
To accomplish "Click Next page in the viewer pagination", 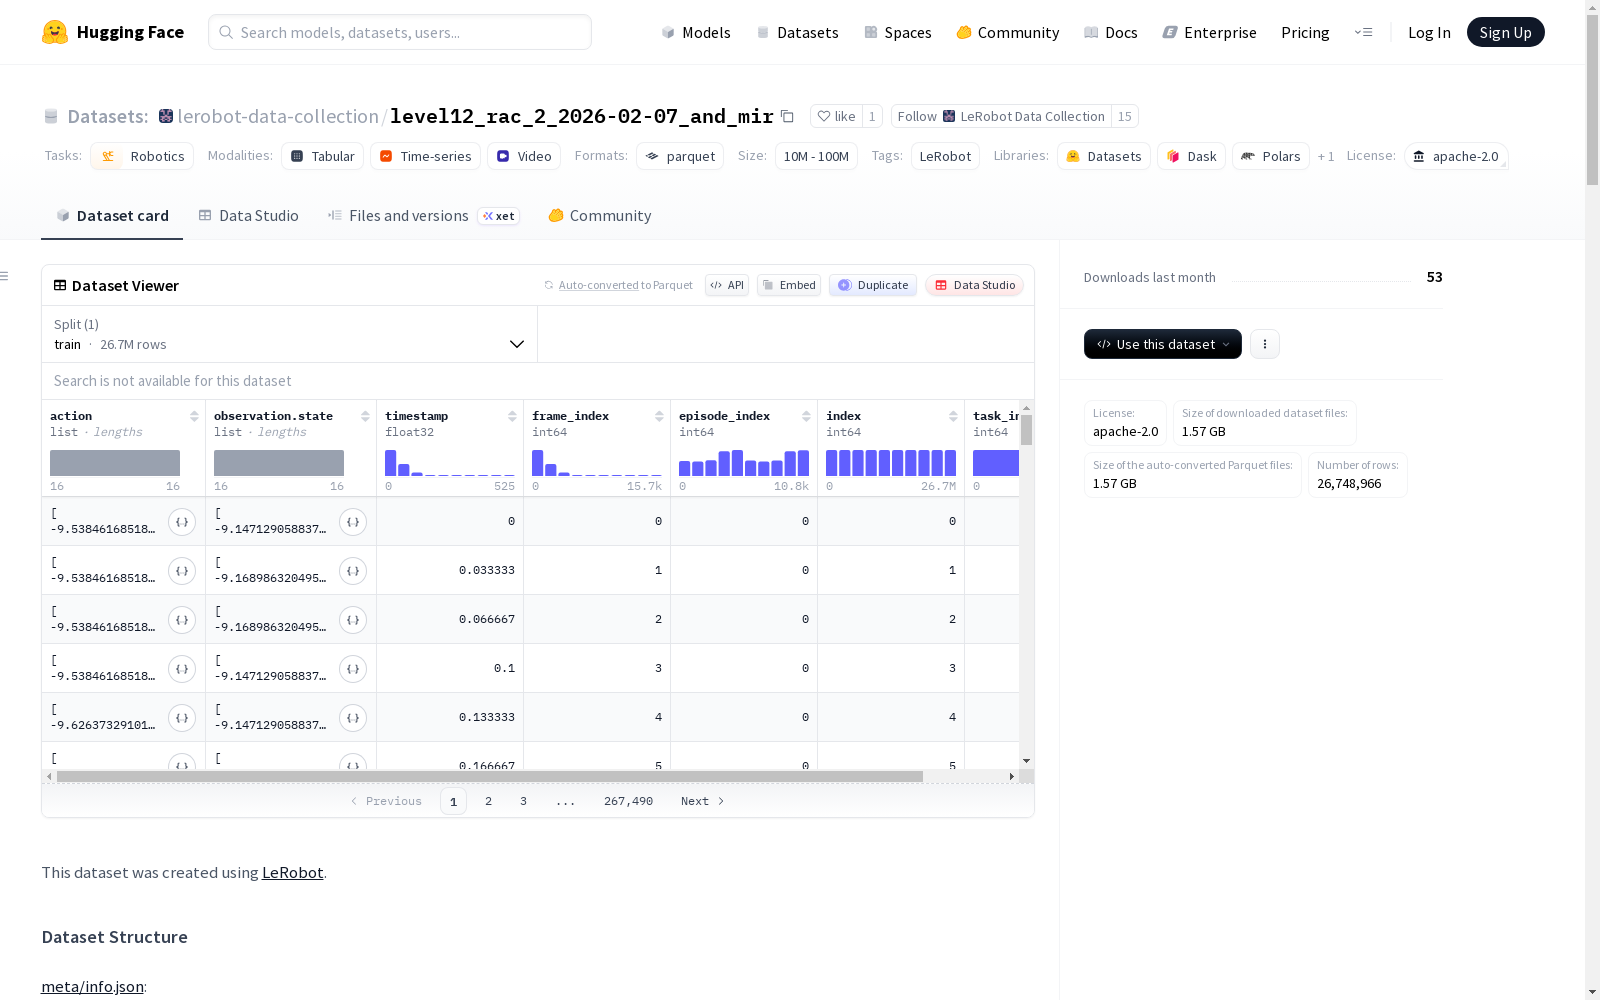I will [702, 801].
